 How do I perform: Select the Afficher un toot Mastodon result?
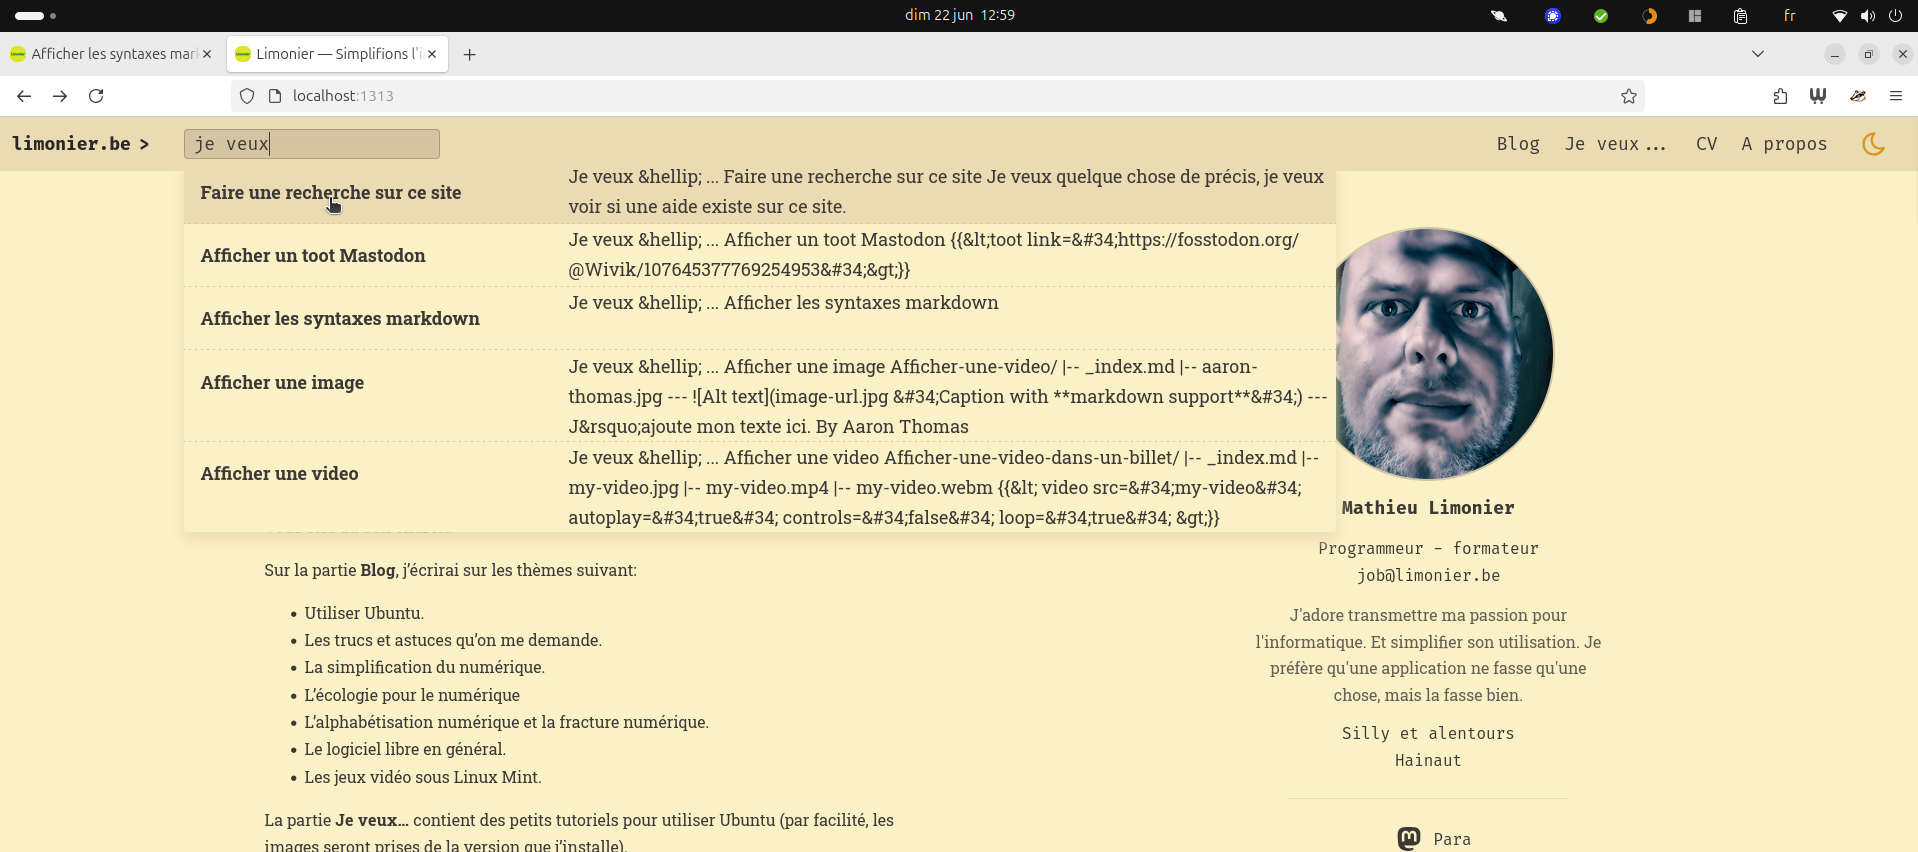tap(313, 256)
